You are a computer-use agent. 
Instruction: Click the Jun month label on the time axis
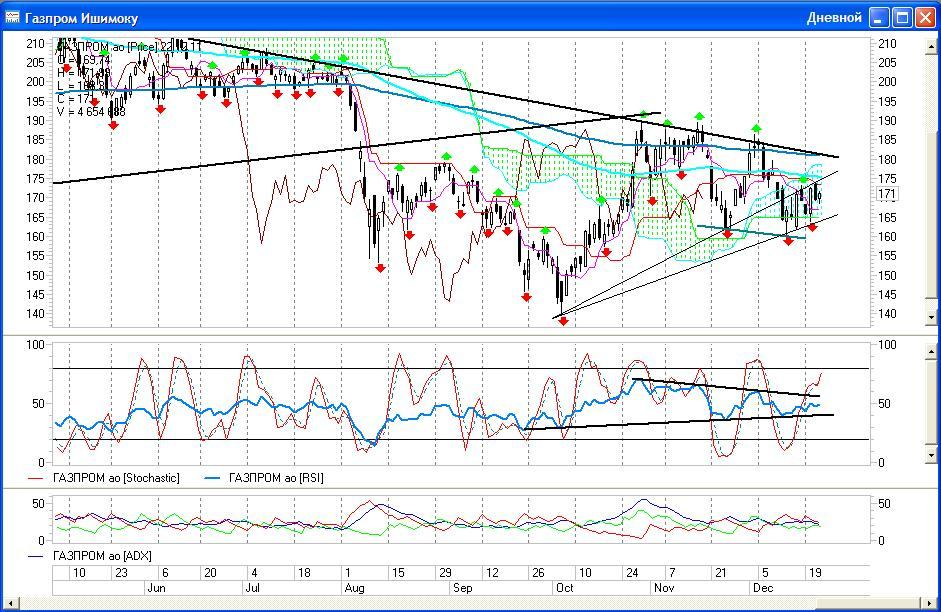(x=156, y=588)
